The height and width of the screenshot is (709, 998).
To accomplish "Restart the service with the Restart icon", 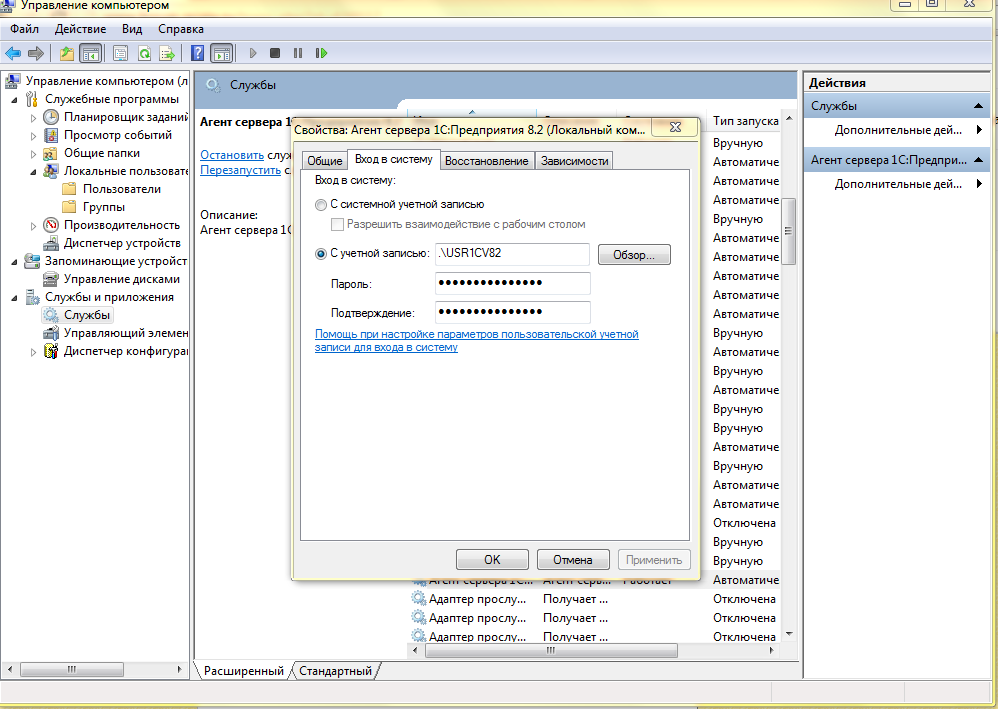I will pyautogui.click(x=321, y=53).
